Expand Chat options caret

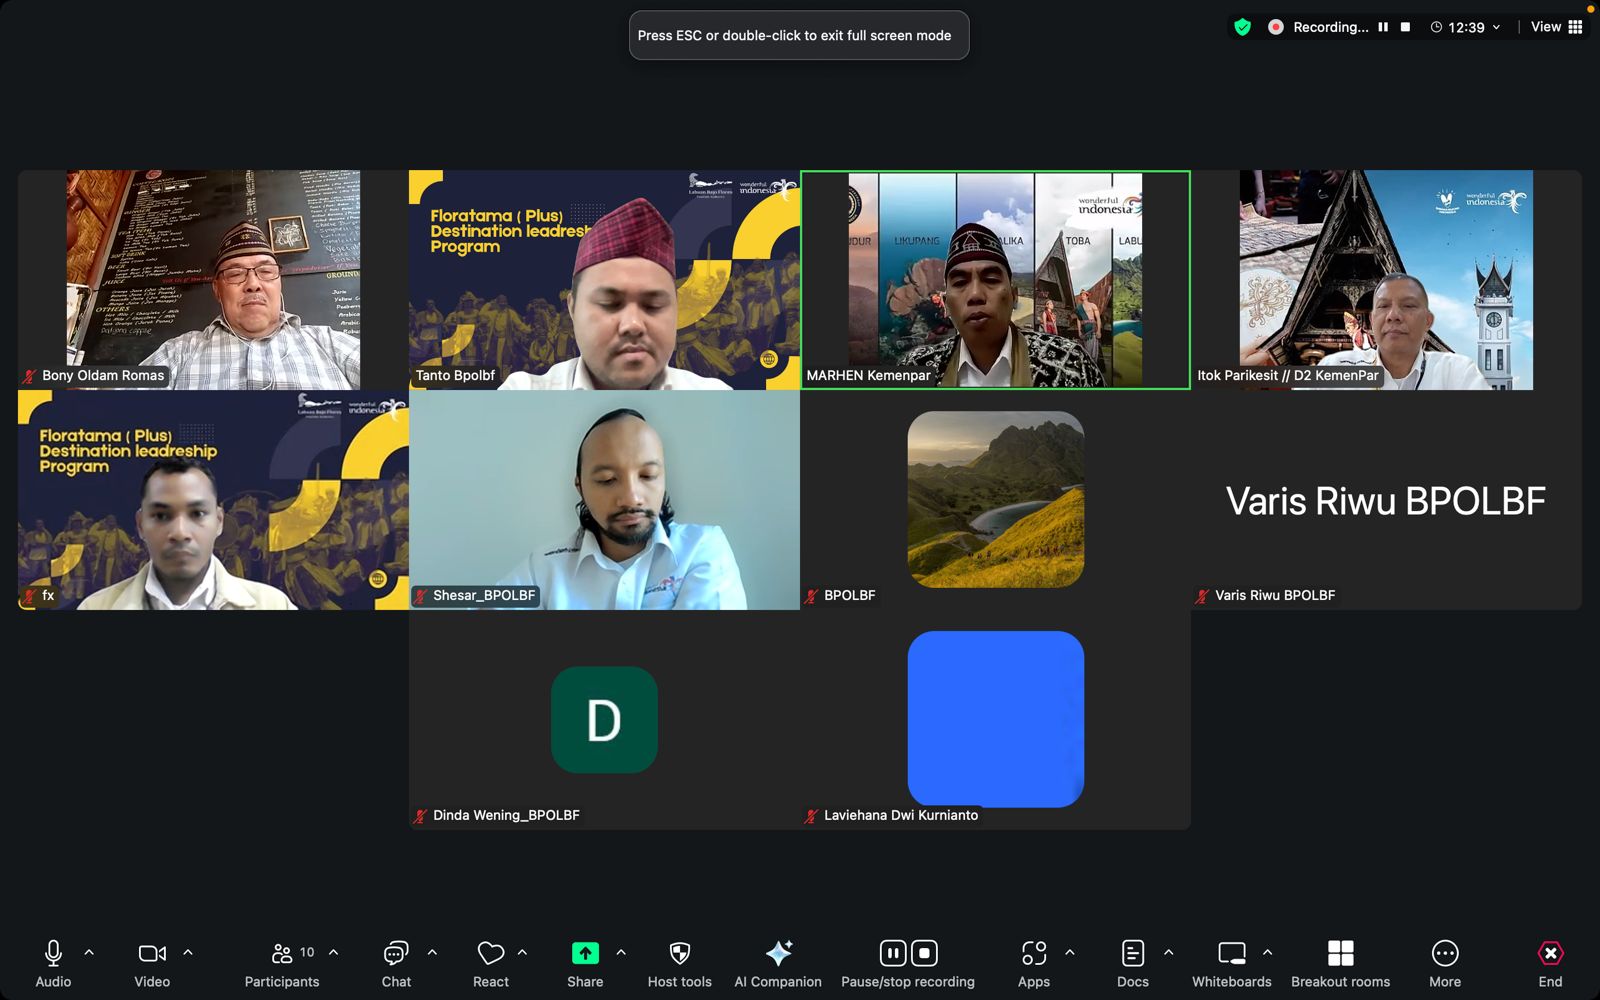pyautogui.click(x=432, y=953)
